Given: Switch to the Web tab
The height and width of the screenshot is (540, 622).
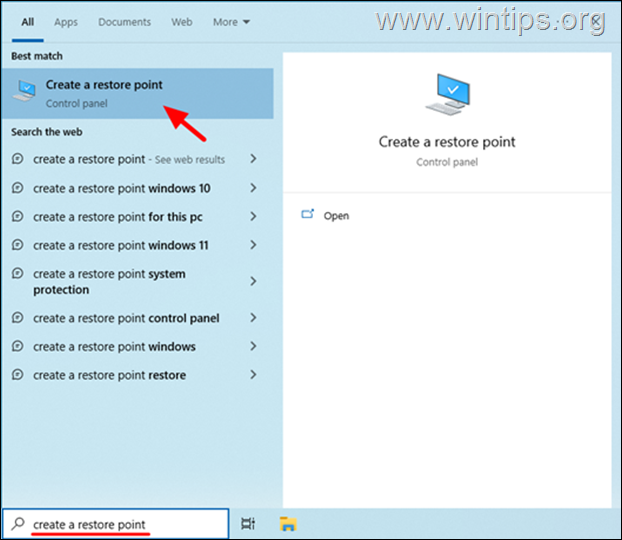Looking at the screenshot, I should coord(182,22).
